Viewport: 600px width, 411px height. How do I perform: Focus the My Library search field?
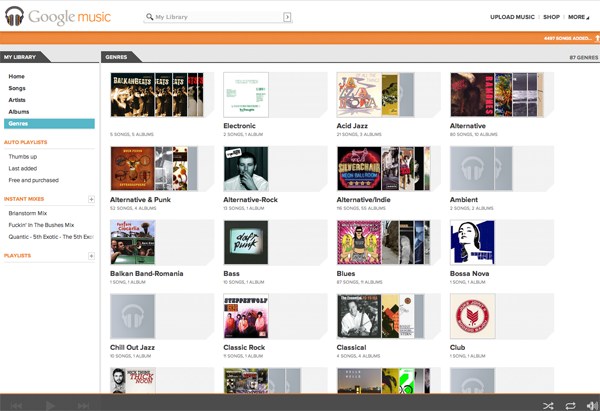coord(218,17)
